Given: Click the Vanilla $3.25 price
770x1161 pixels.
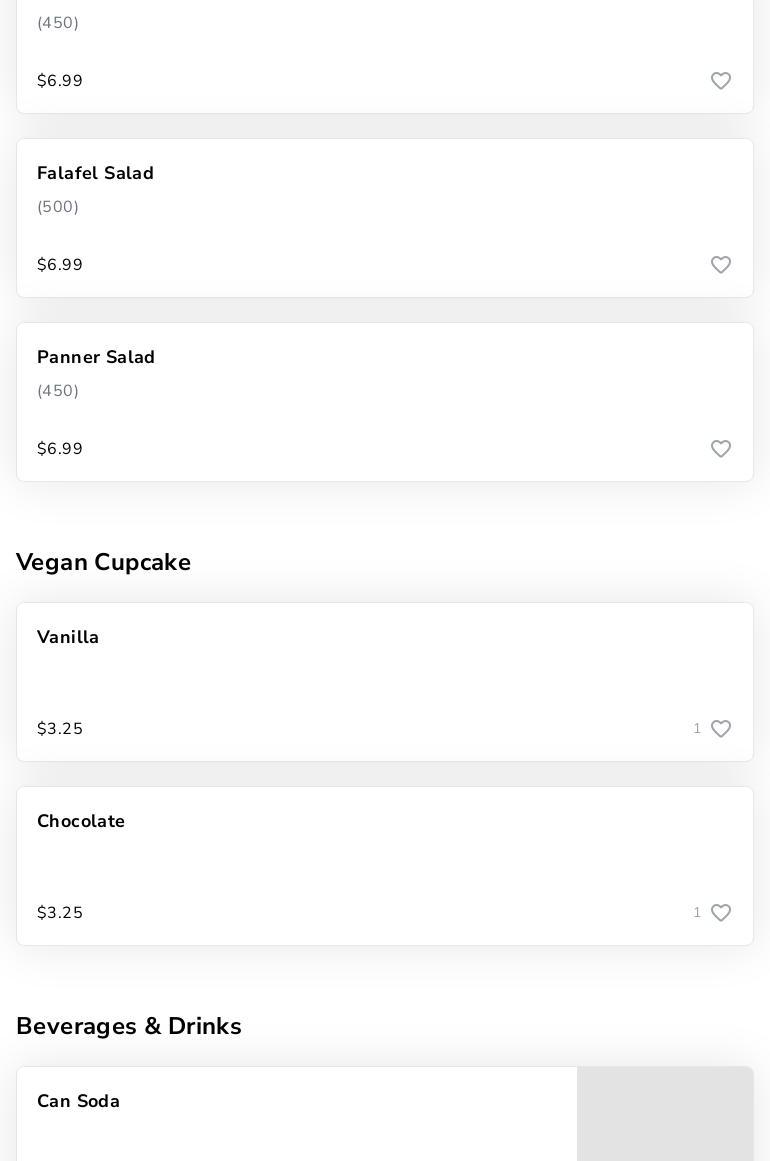Looking at the screenshot, I should coord(60,729).
